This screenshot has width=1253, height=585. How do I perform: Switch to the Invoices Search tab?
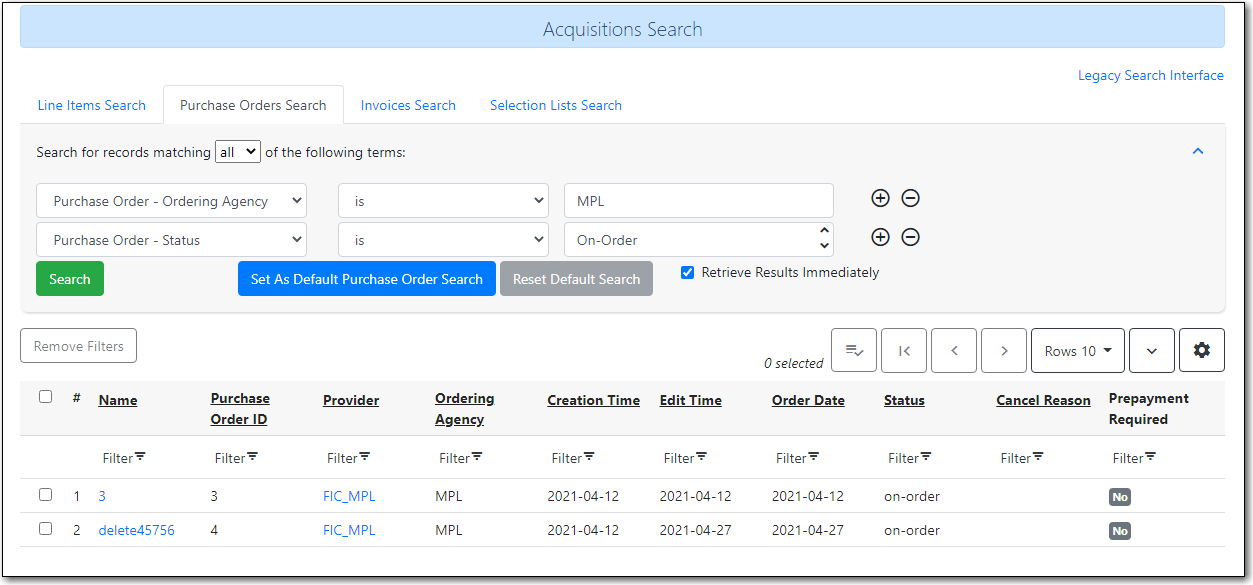[408, 104]
